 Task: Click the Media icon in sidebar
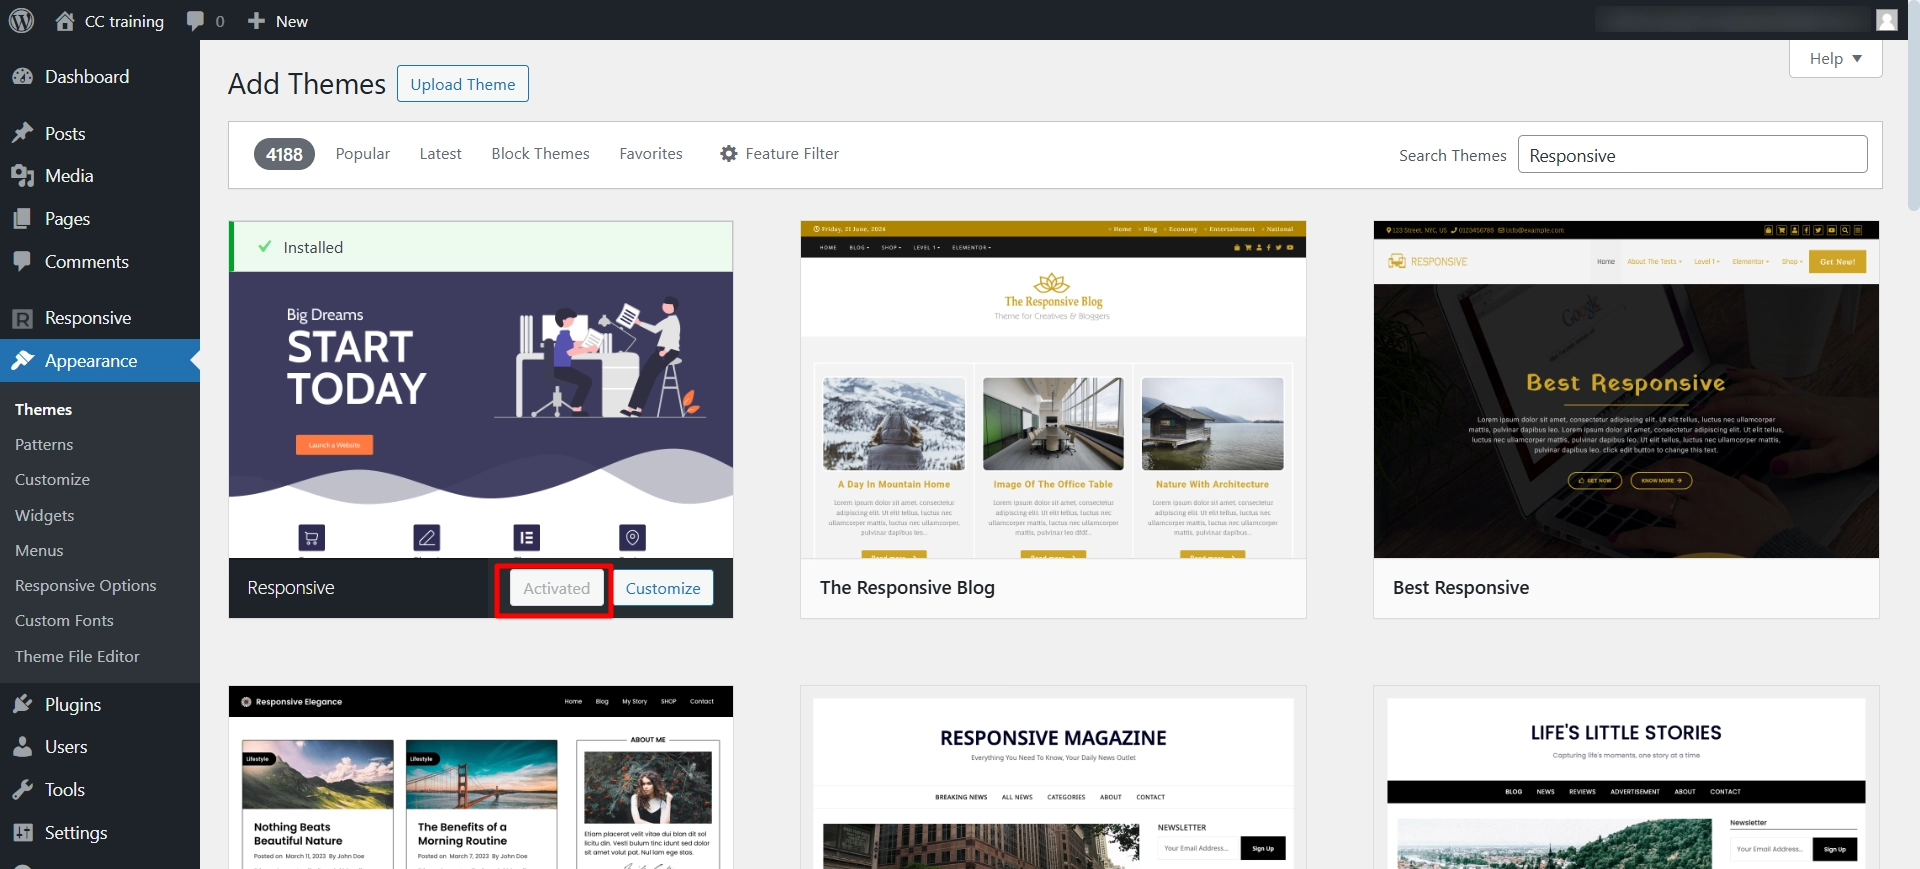click(22, 176)
